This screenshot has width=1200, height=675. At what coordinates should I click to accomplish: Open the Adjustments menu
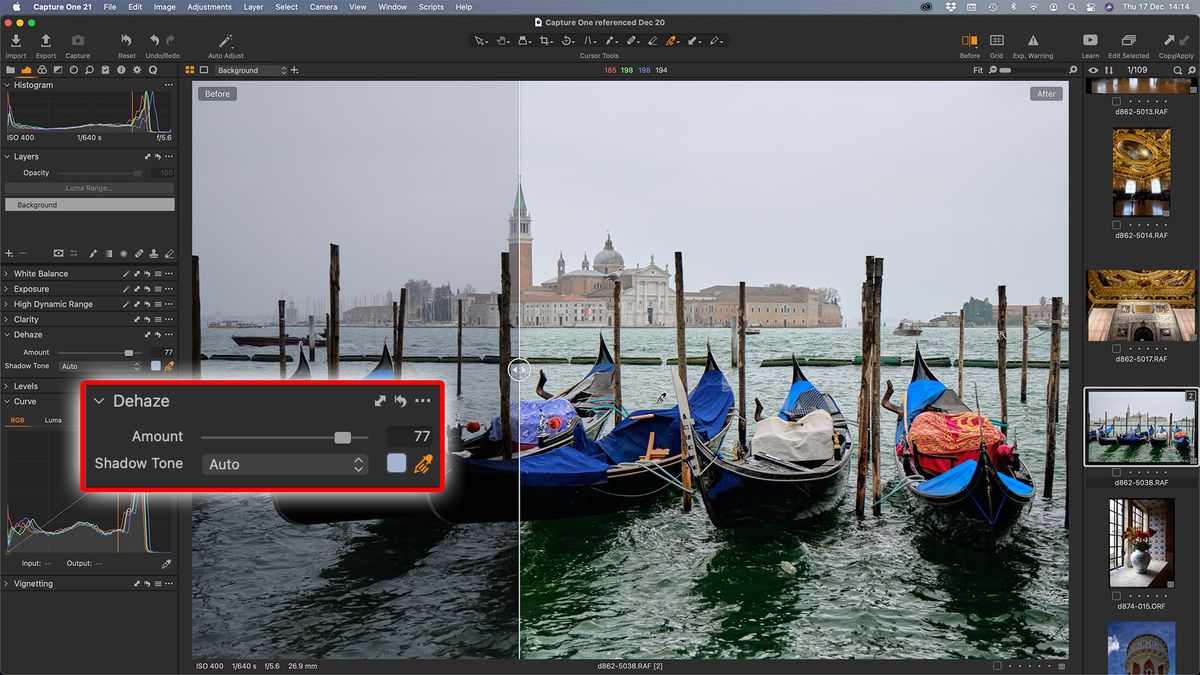209,7
